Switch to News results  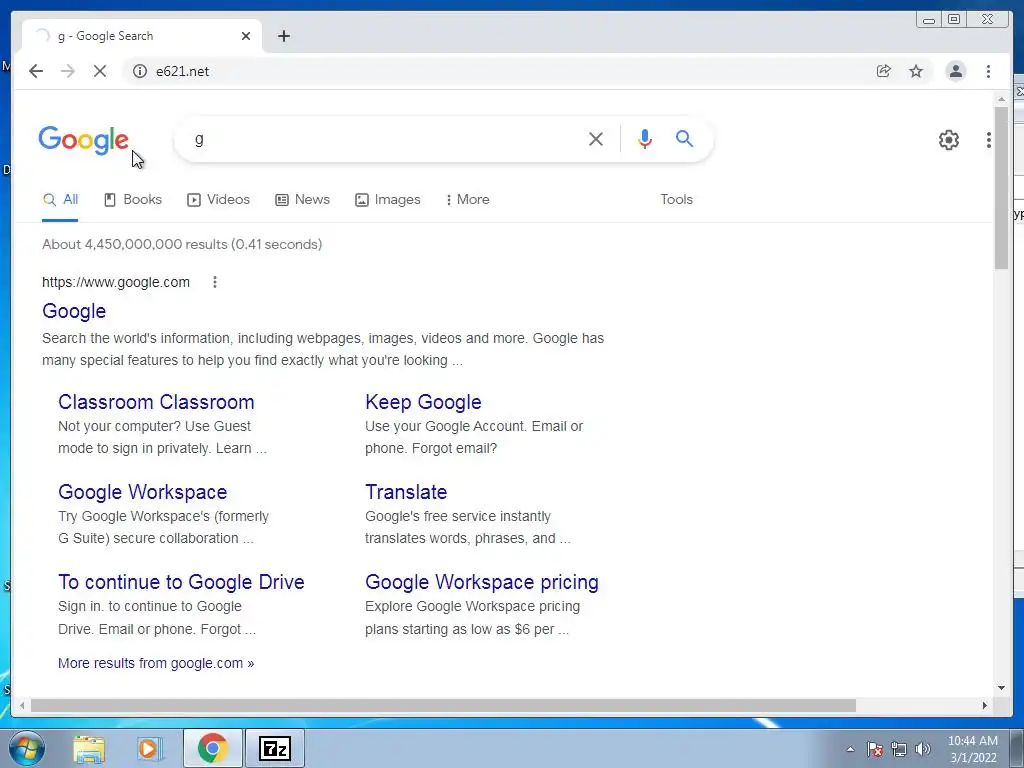point(302,200)
